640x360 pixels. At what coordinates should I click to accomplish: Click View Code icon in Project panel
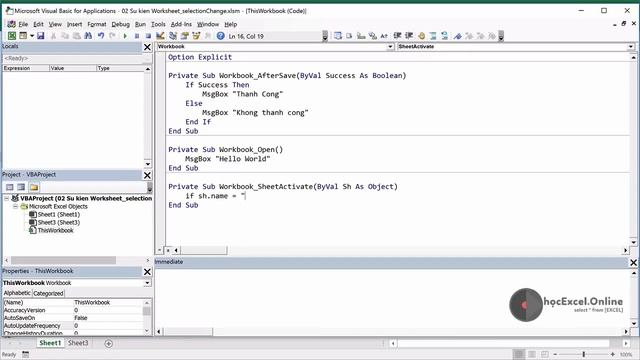pos(9,187)
